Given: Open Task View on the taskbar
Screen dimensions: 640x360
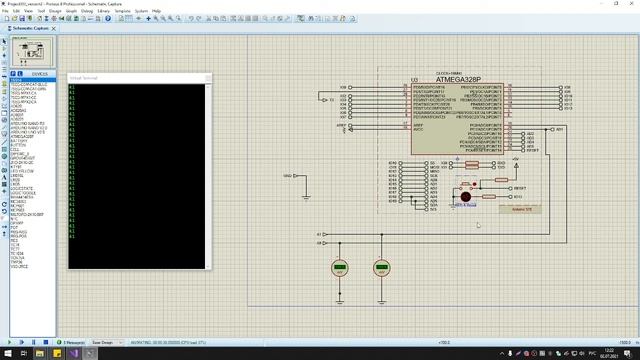Looking at the screenshot, I should point(24,353).
